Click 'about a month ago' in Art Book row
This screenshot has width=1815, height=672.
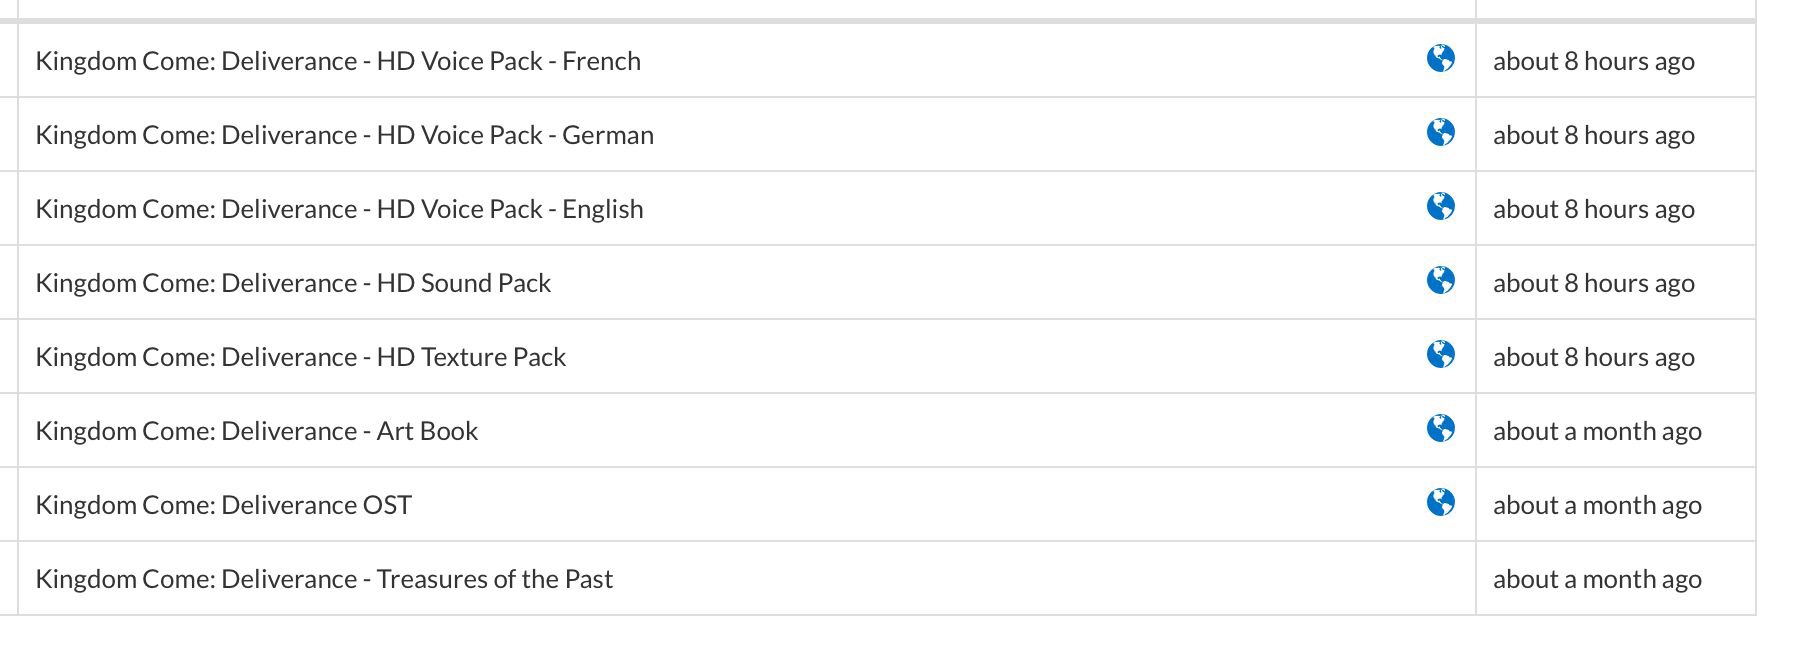tap(1597, 431)
